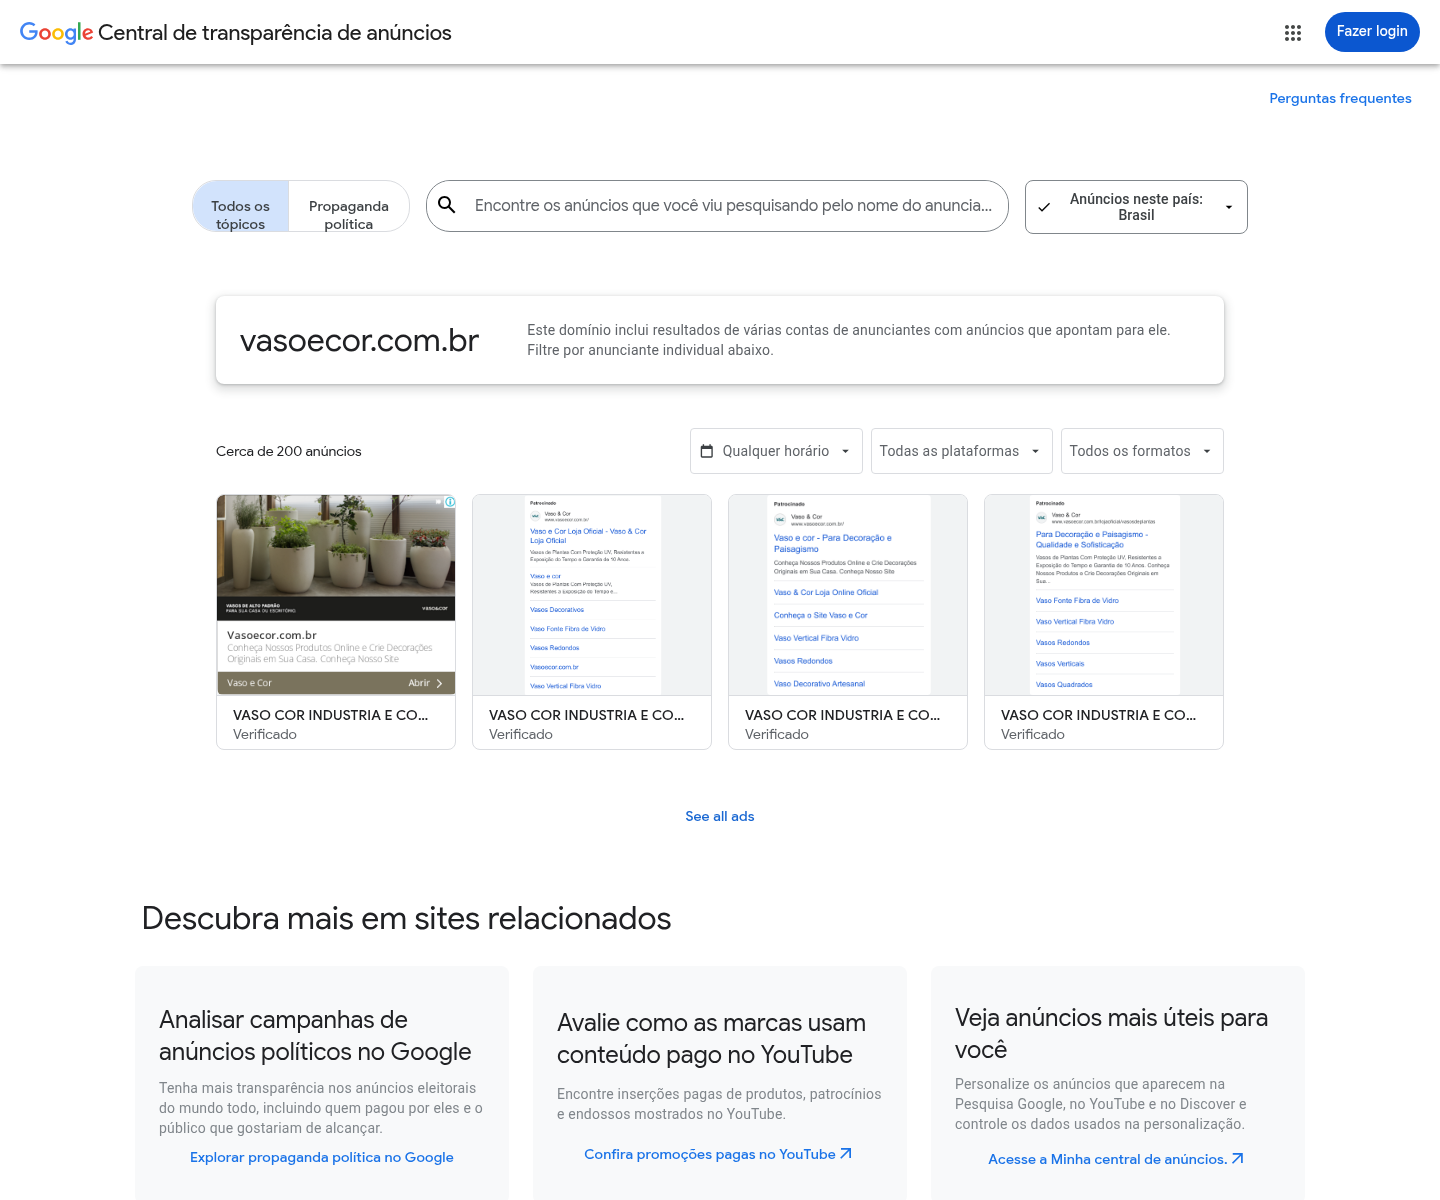This screenshot has width=1440, height=1200.
Task: Click the vasoecor.com.br domain heading
Action: (359, 340)
